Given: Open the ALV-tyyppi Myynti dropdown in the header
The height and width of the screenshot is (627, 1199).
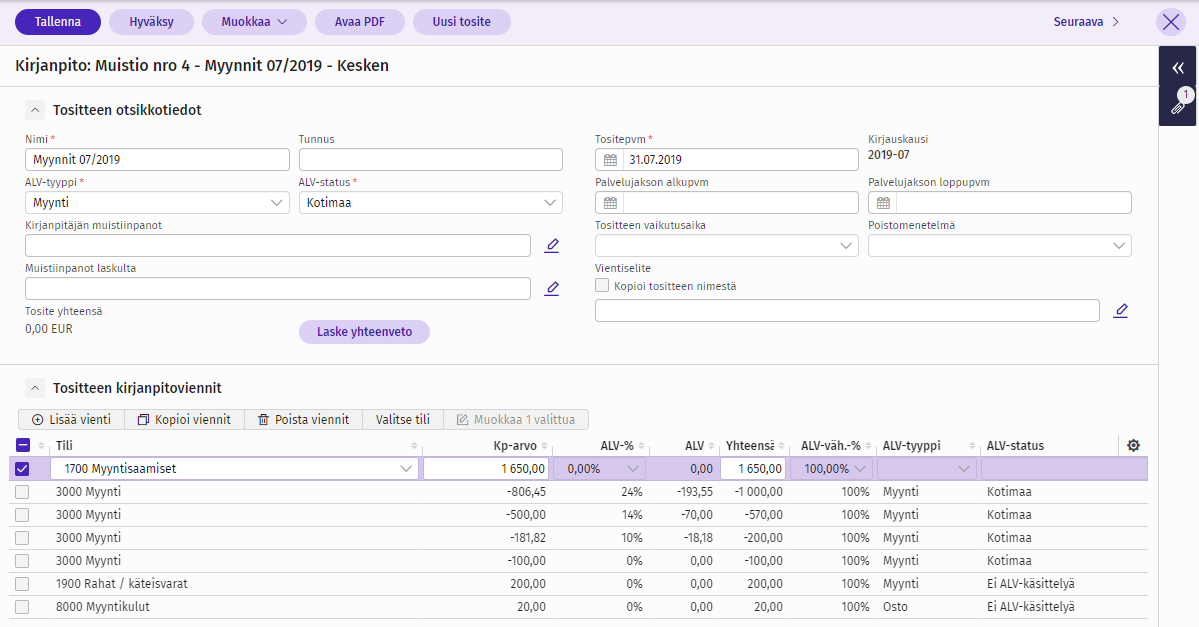Looking at the screenshot, I should coord(157,203).
